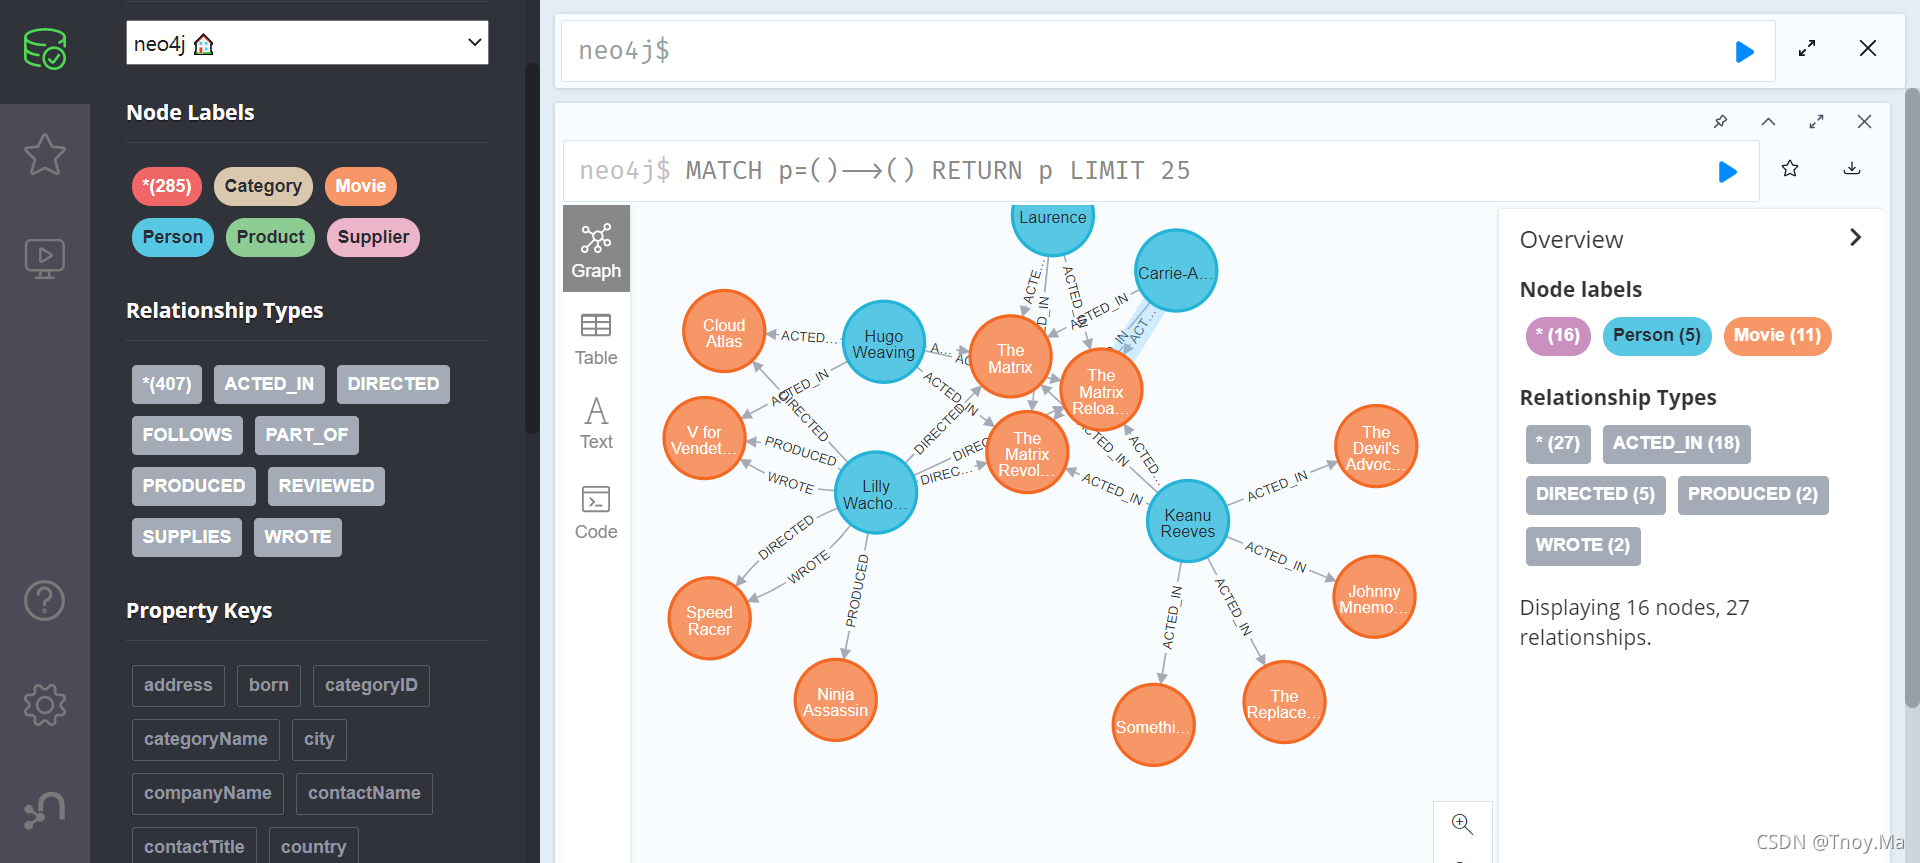This screenshot has height=863, width=1920.
Task: Run the MATCH query with the play button
Action: (1728, 171)
